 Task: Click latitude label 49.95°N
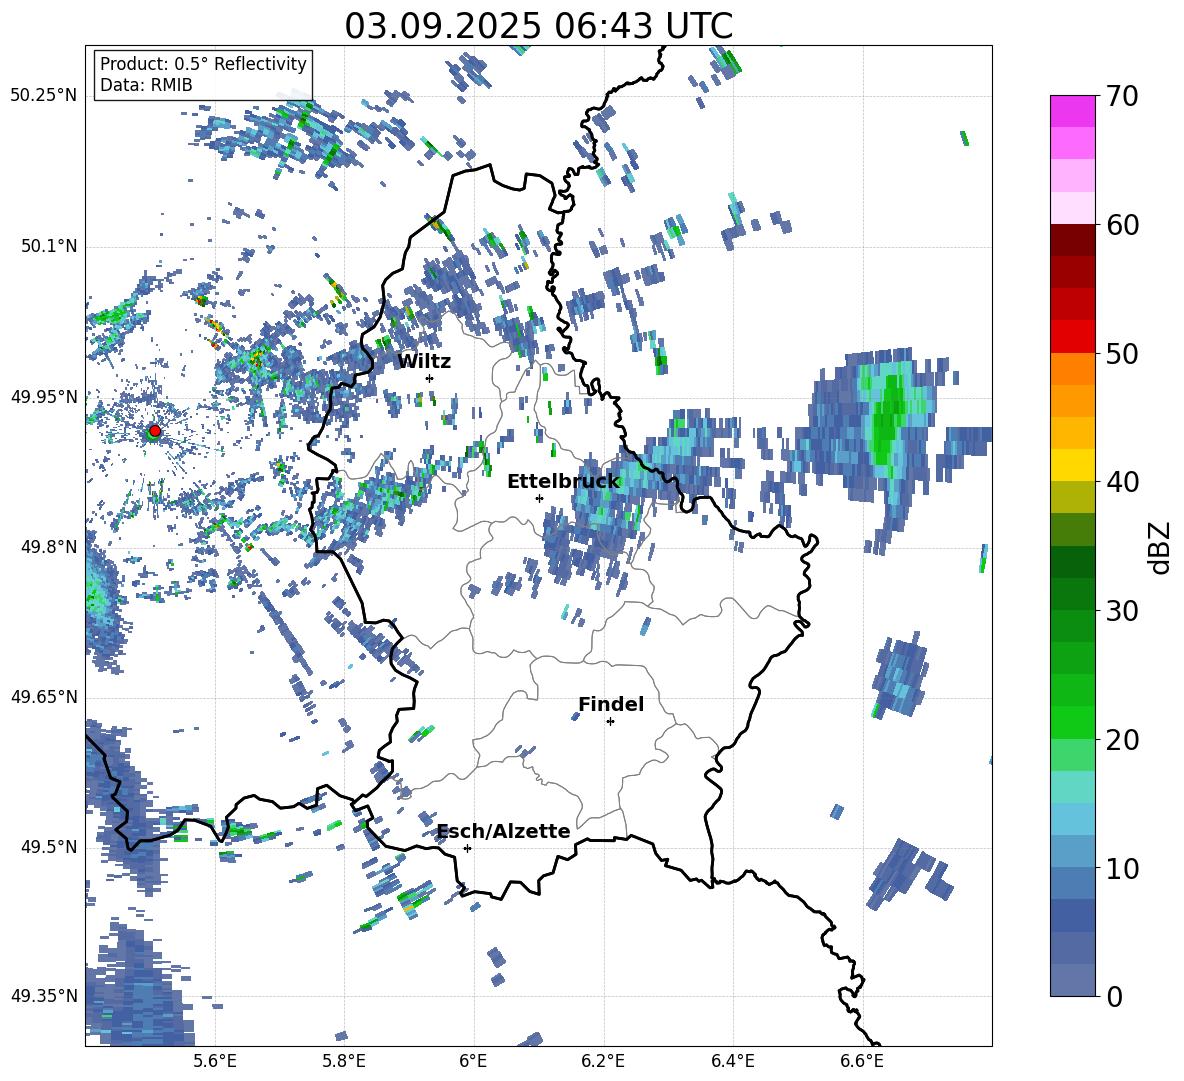click(x=44, y=396)
